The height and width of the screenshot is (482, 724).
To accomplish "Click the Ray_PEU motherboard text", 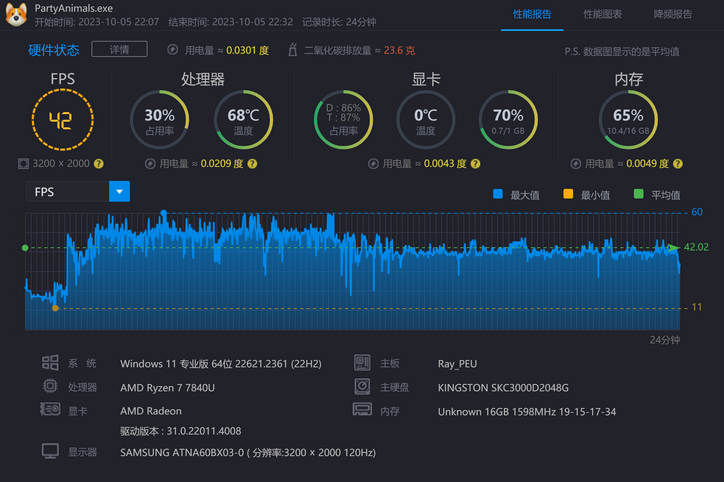I will pos(457,364).
